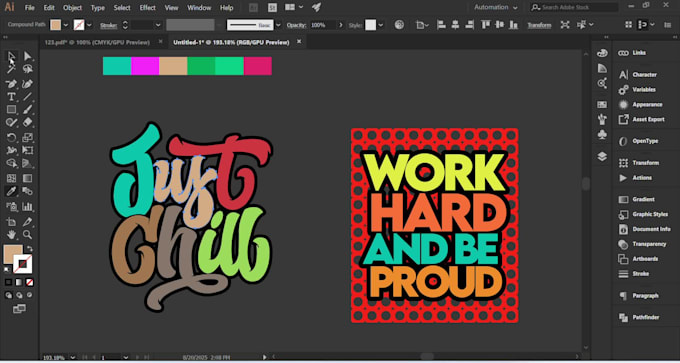Select the Free Transform tool
The width and height of the screenshot is (680, 363).
pos(27,150)
